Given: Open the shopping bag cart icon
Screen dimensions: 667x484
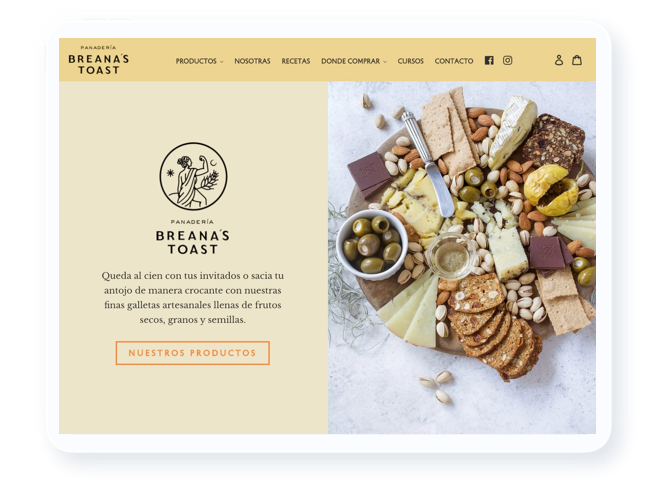Looking at the screenshot, I should pyautogui.click(x=577, y=60).
